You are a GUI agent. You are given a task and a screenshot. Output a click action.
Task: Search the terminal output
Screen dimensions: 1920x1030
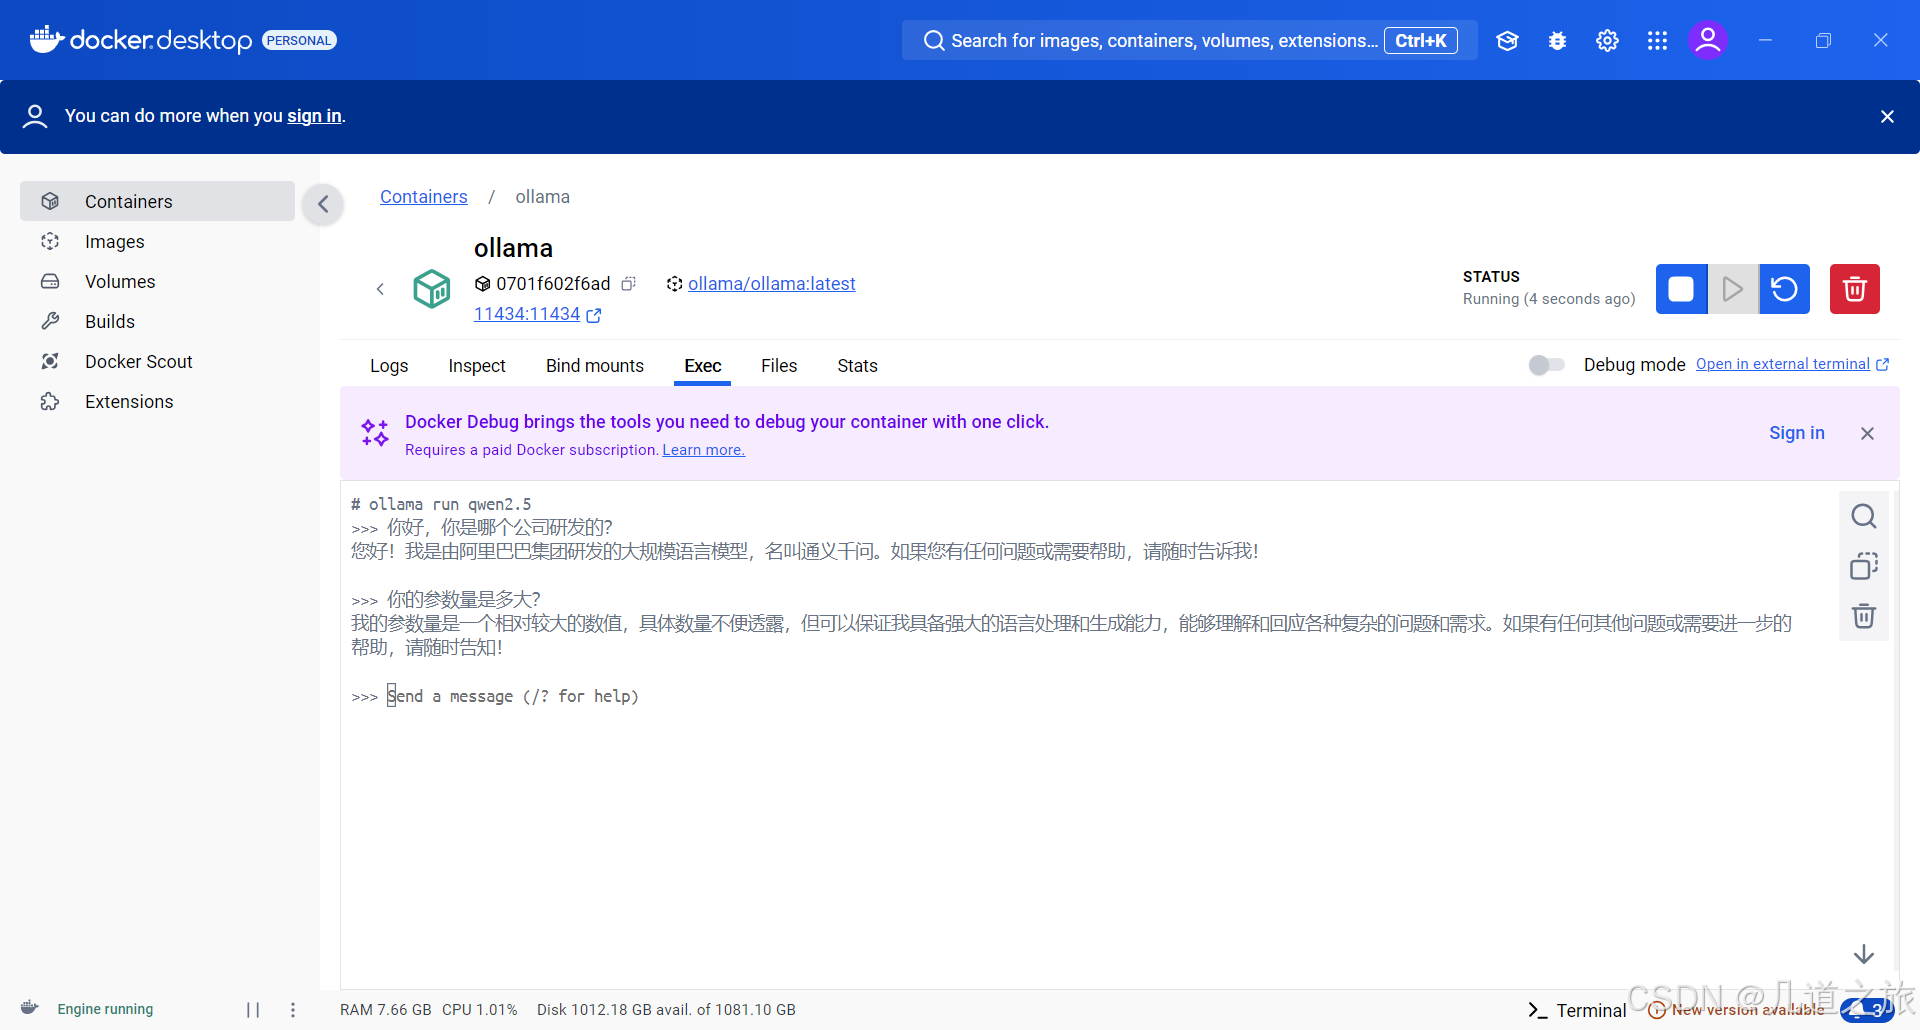point(1863,515)
